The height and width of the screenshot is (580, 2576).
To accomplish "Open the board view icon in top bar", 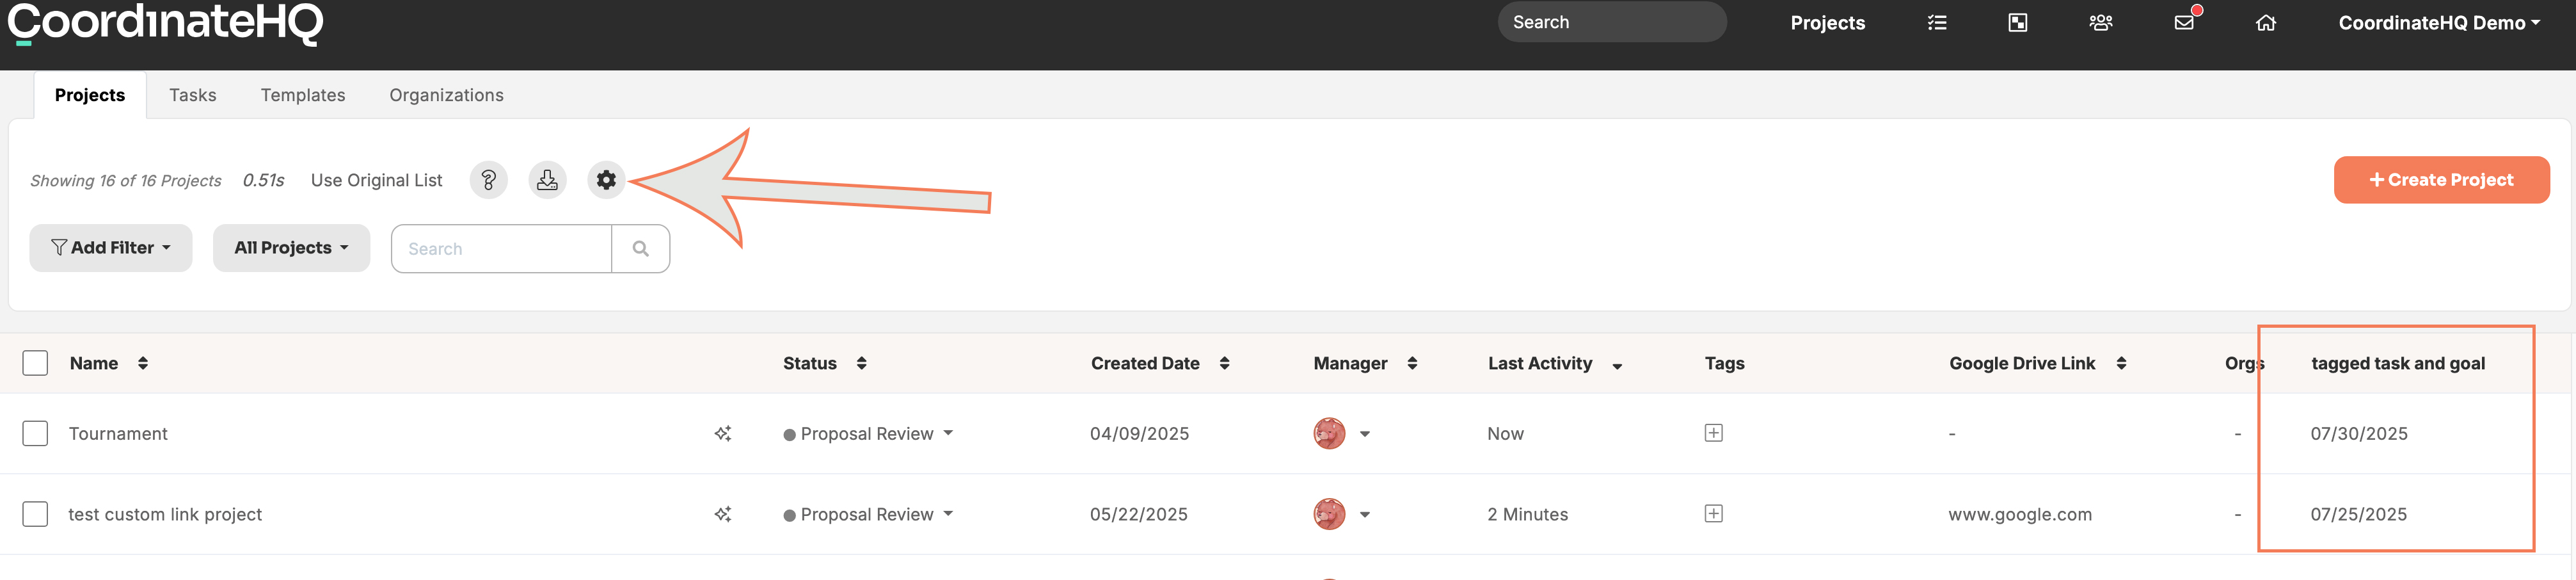I will [x=2017, y=22].
